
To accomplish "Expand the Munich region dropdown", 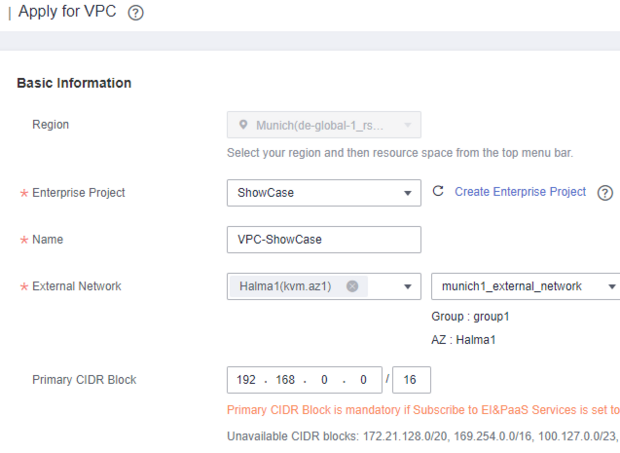I will pos(407,126).
